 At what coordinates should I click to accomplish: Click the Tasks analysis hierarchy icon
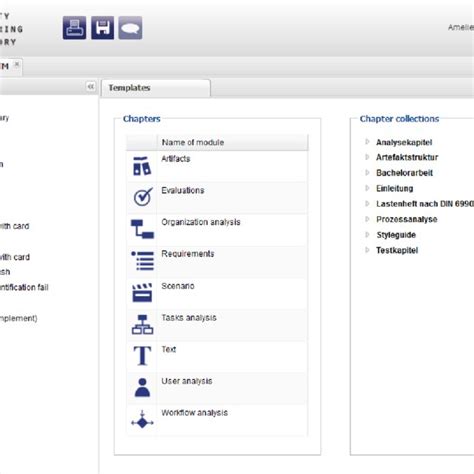[142, 324]
